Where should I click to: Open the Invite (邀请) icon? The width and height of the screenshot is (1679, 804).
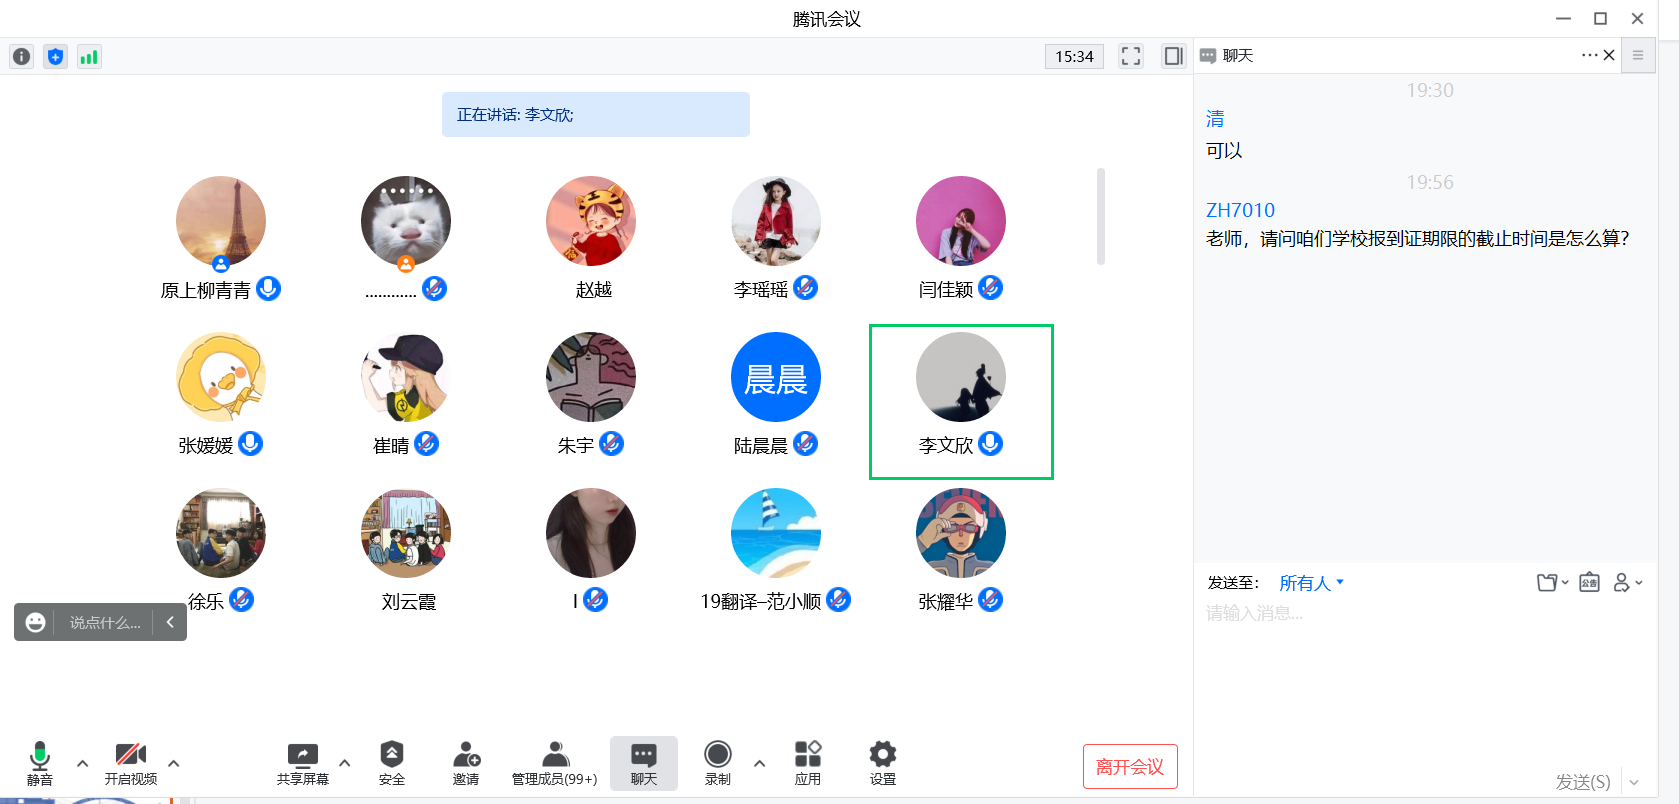tap(466, 764)
